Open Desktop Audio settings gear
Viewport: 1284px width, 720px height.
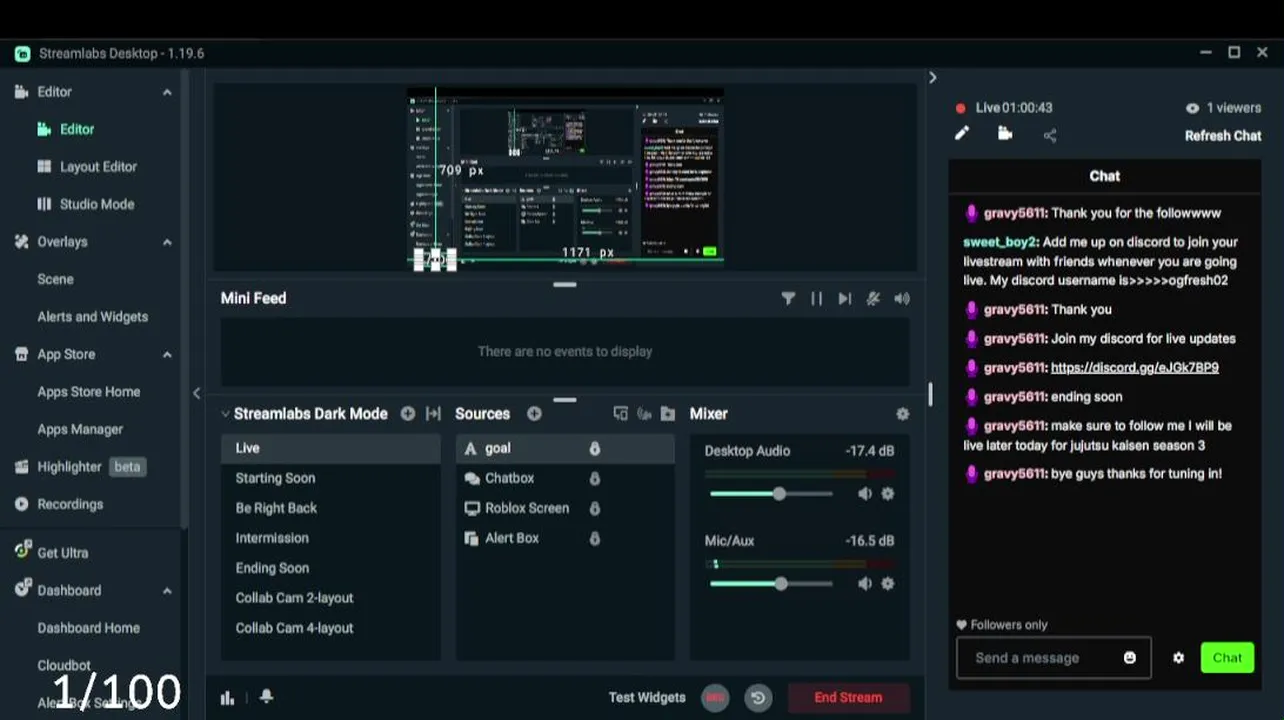point(887,494)
